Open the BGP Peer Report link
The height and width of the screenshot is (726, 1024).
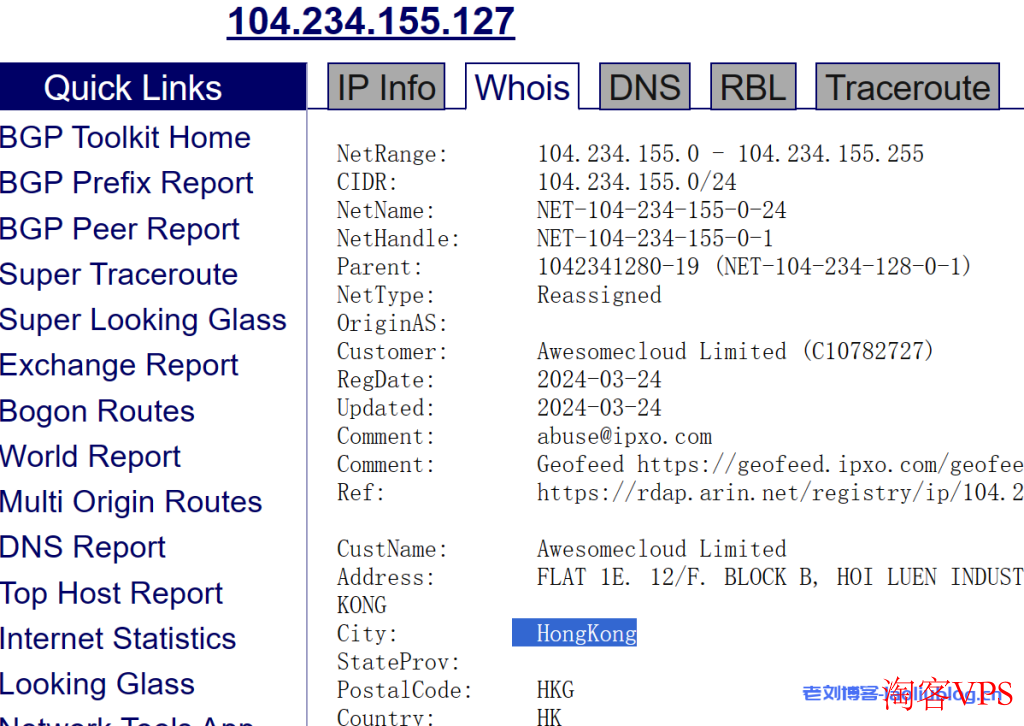point(120,229)
